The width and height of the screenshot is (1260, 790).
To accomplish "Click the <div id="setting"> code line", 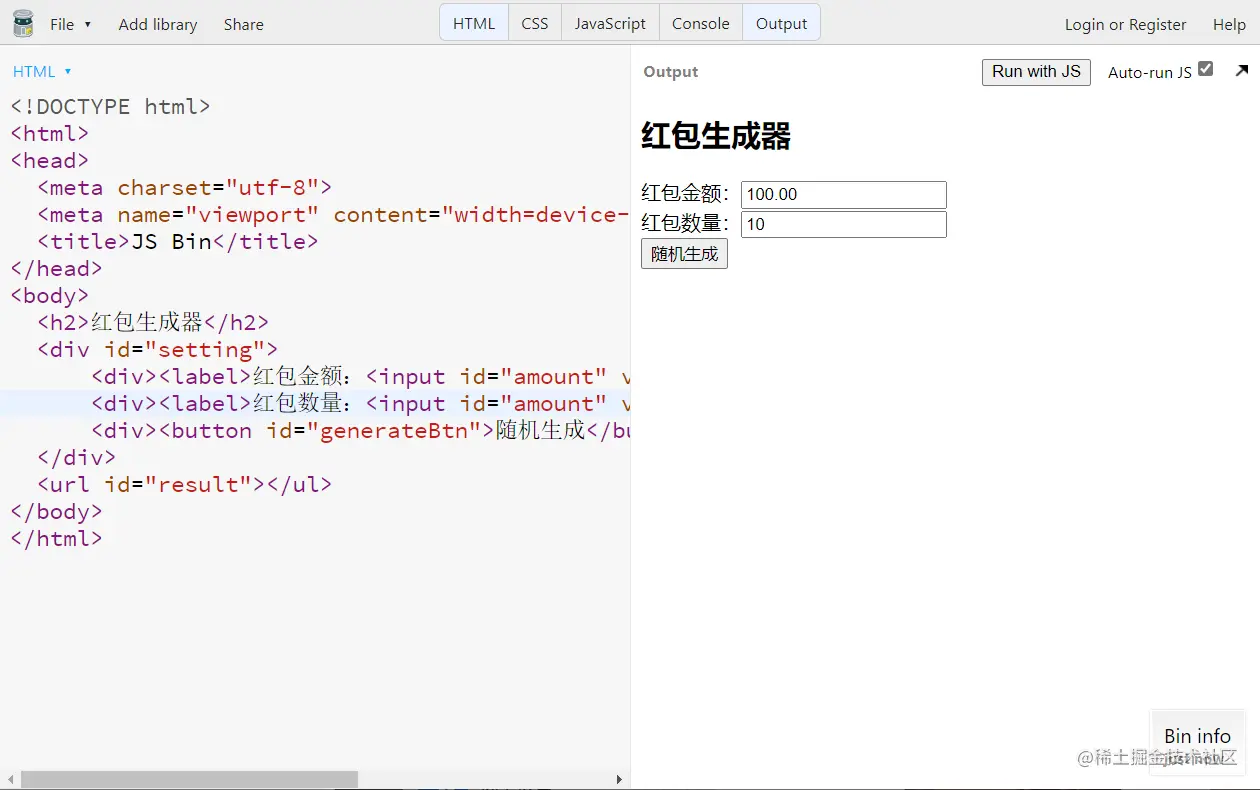I will point(157,350).
